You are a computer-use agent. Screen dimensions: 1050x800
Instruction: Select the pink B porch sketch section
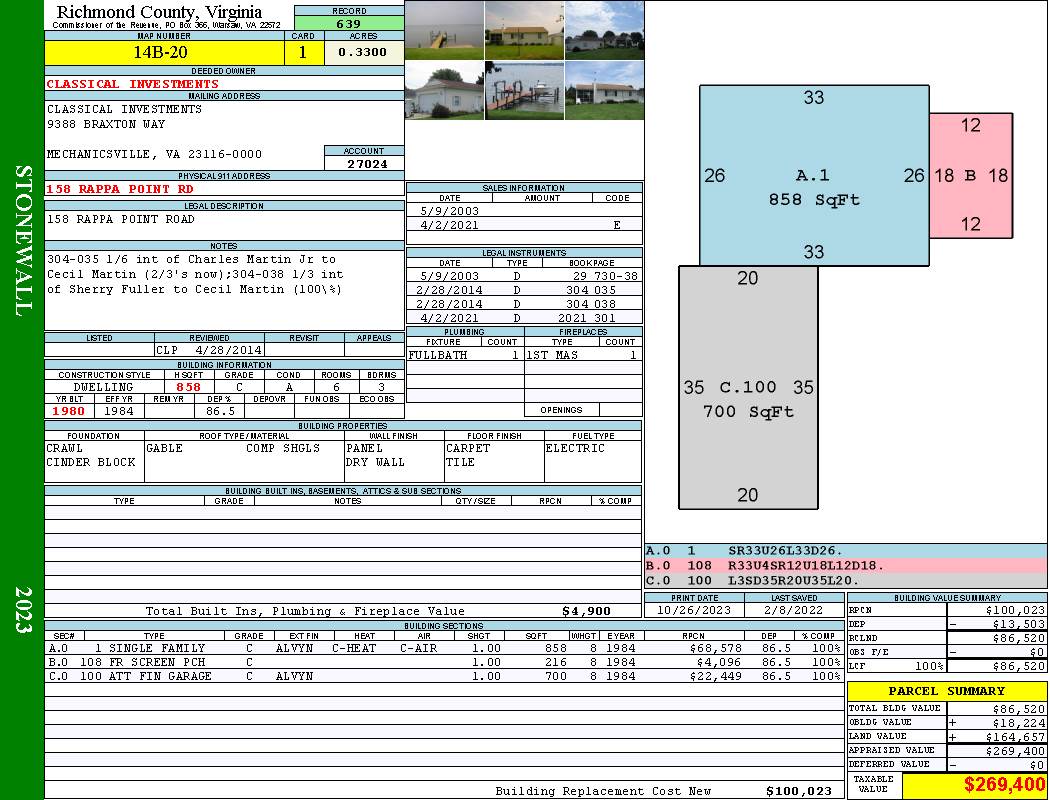[970, 176]
